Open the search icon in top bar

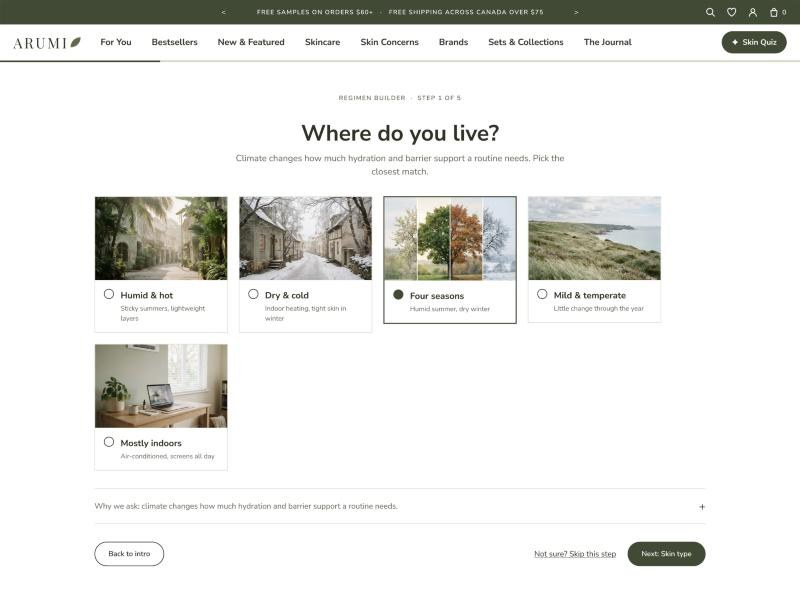point(710,12)
